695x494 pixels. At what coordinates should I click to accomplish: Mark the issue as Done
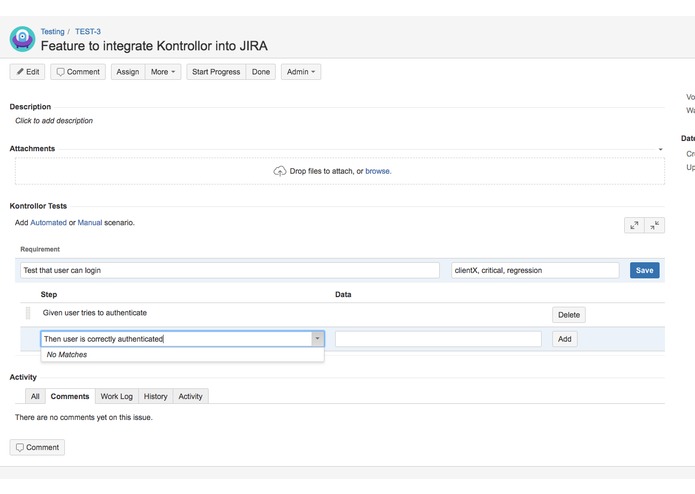click(261, 72)
